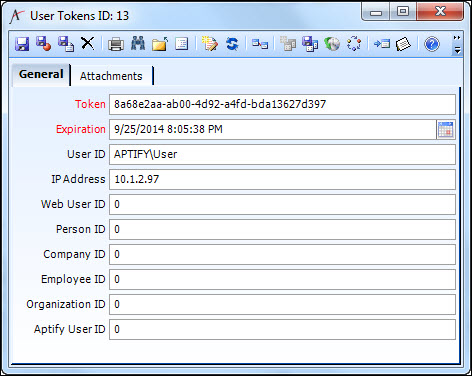Screen dimensions: 472x376
Task: Open Help with the blue question mark
Action: pyautogui.click(x=432, y=44)
